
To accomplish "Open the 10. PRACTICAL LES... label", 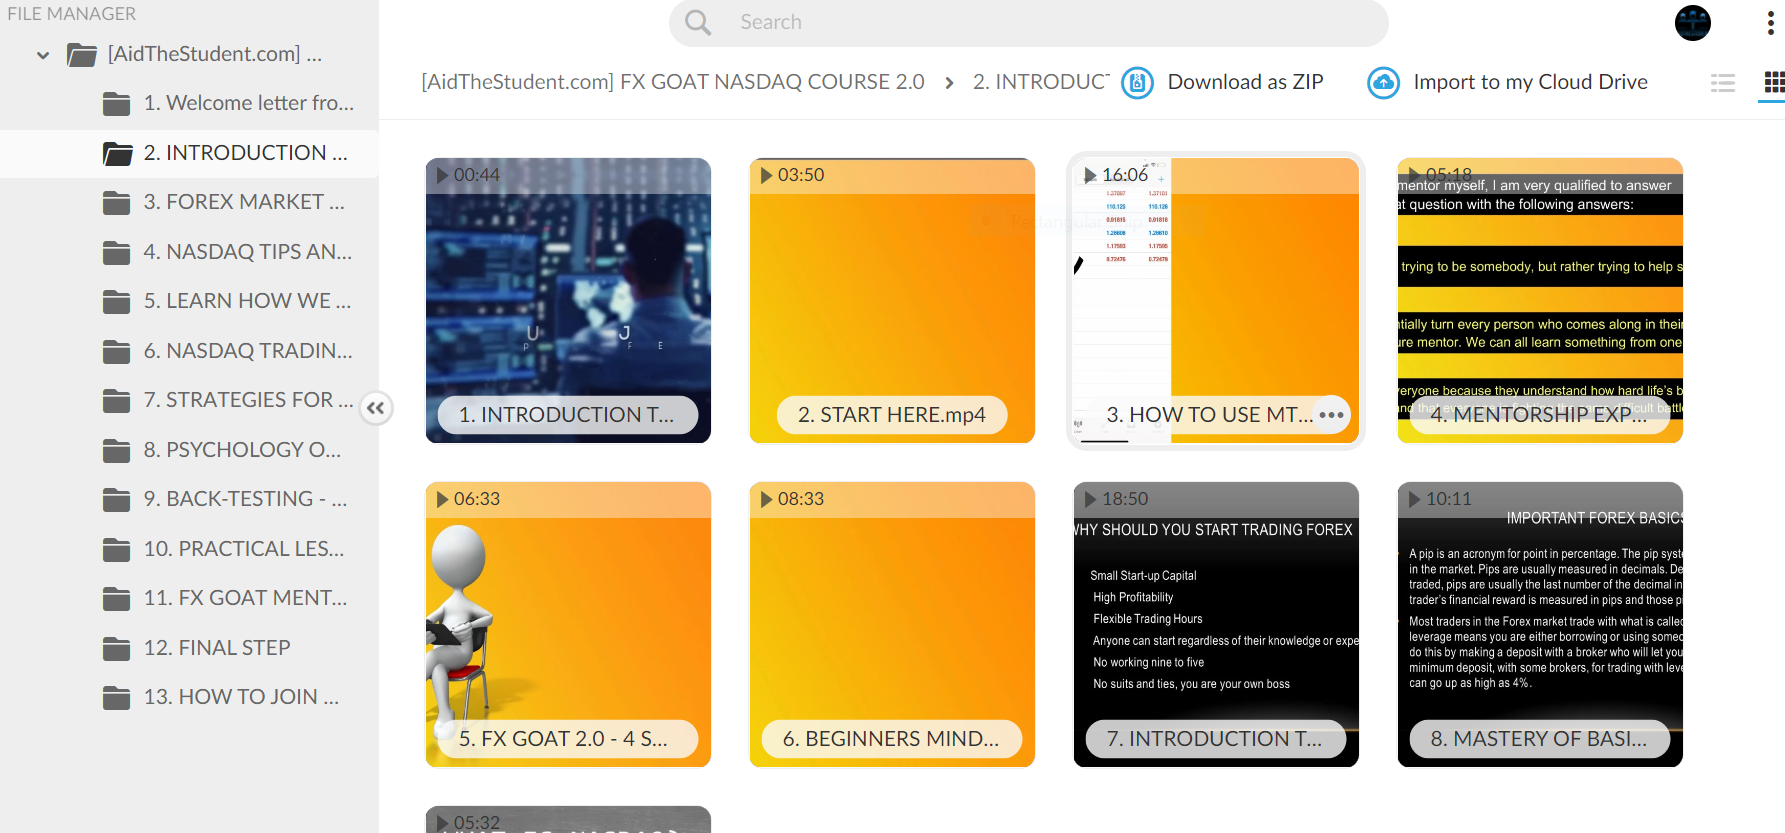I will [243, 548].
